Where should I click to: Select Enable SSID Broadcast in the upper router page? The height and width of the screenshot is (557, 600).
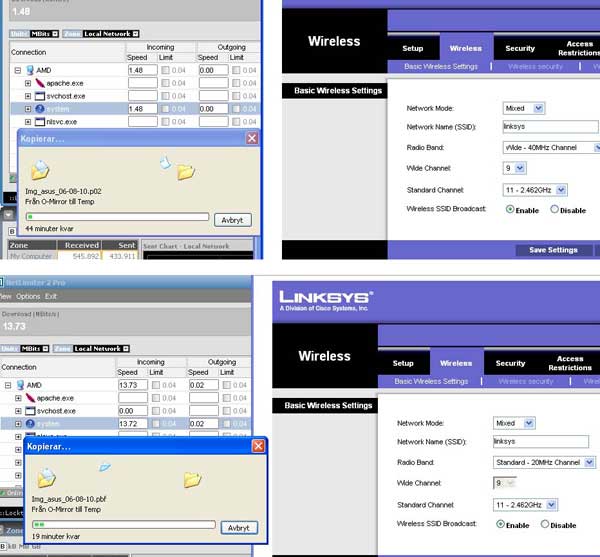click(x=510, y=209)
